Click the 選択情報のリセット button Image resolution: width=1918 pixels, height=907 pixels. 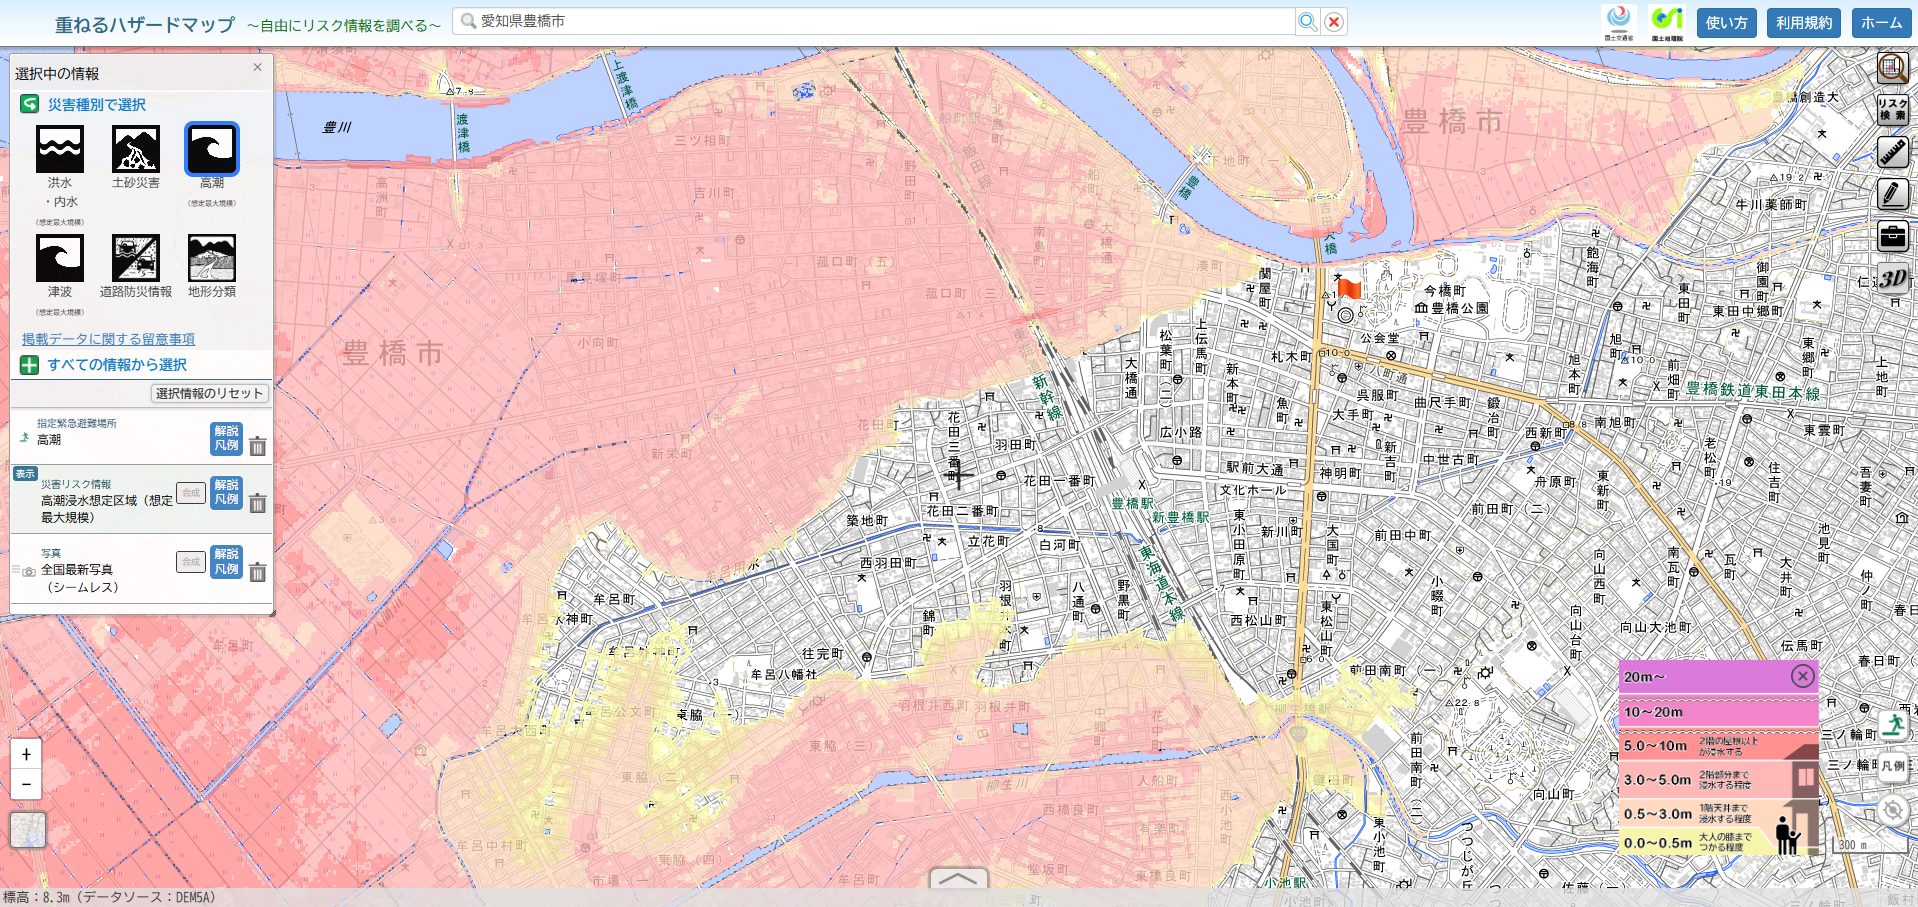(x=209, y=393)
